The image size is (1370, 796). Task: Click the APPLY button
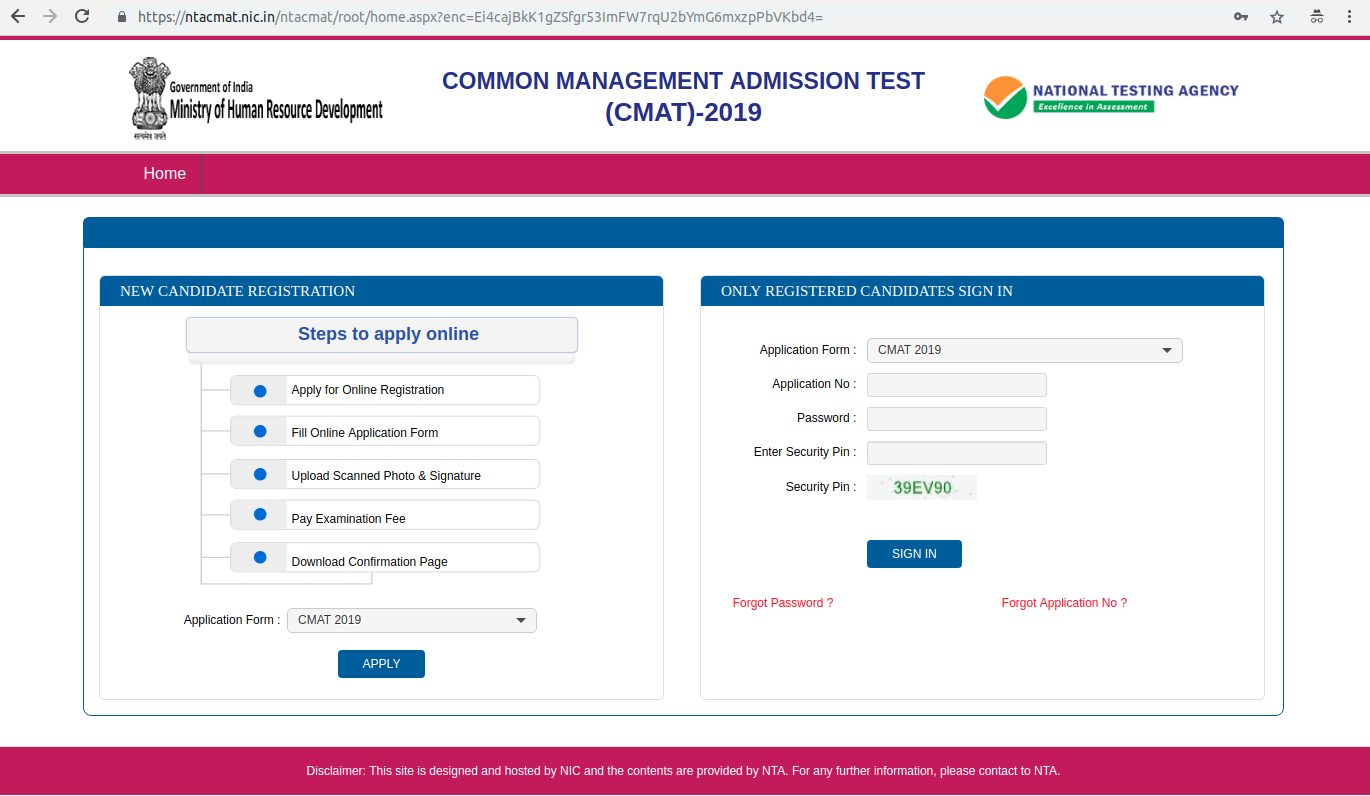381,664
